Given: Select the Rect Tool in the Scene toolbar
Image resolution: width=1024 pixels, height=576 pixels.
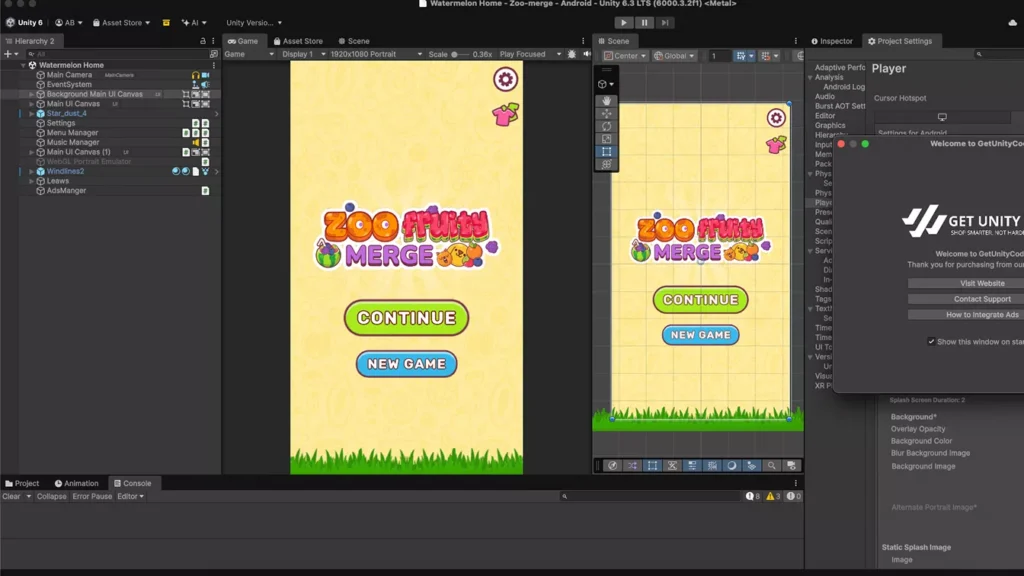Looking at the screenshot, I should (x=605, y=150).
